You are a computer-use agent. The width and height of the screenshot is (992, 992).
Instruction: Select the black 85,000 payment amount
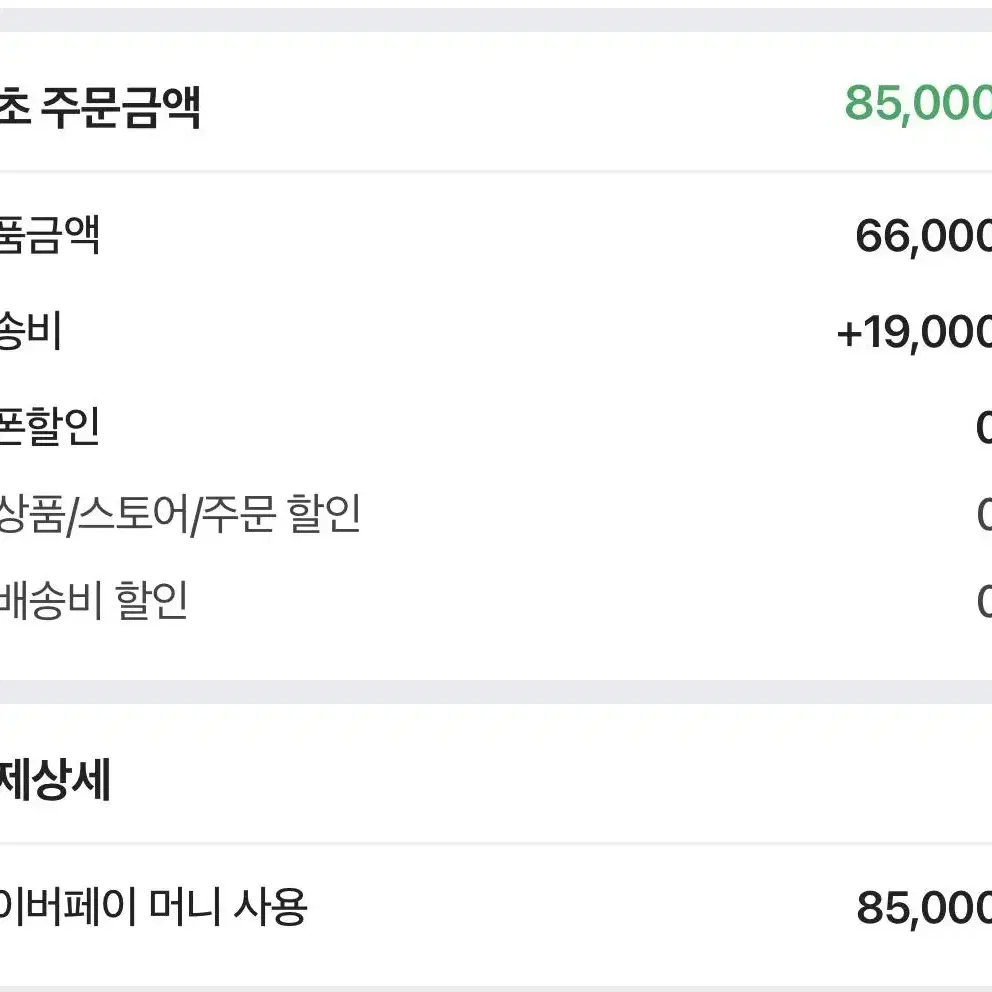pos(924,908)
